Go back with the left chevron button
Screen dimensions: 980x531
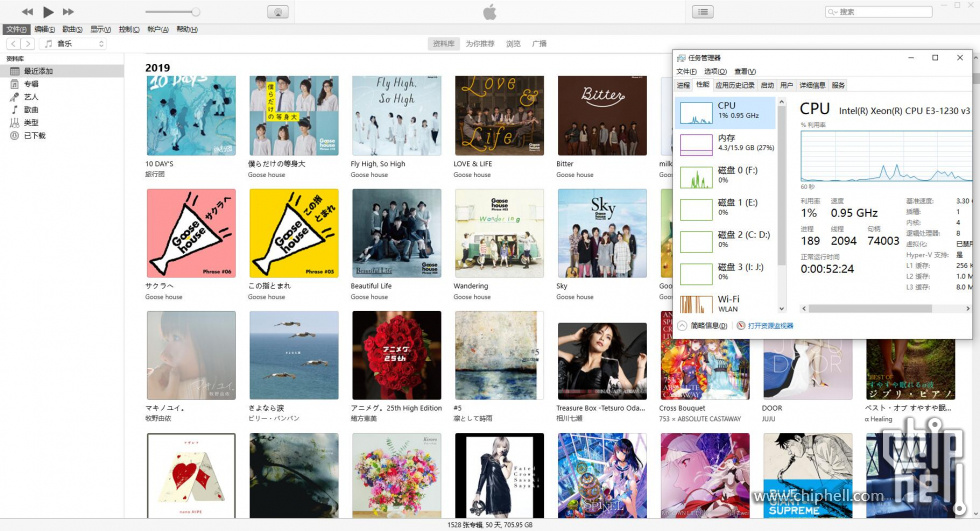click(x=13, y=44)
